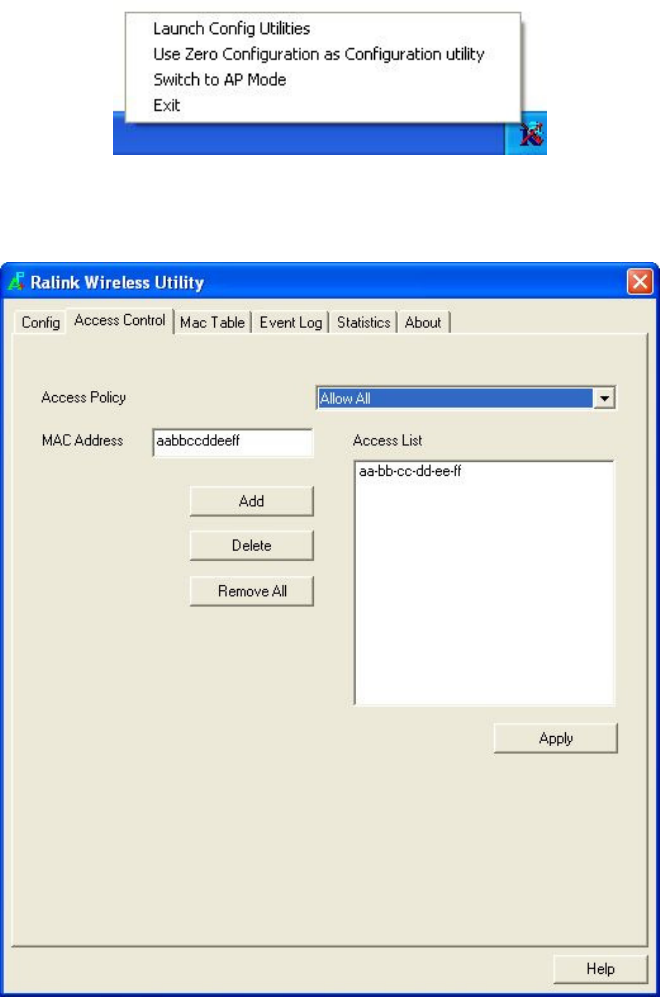Click the MAC Address label
Screen dimensions: 660x997
(x=82, y=440)
